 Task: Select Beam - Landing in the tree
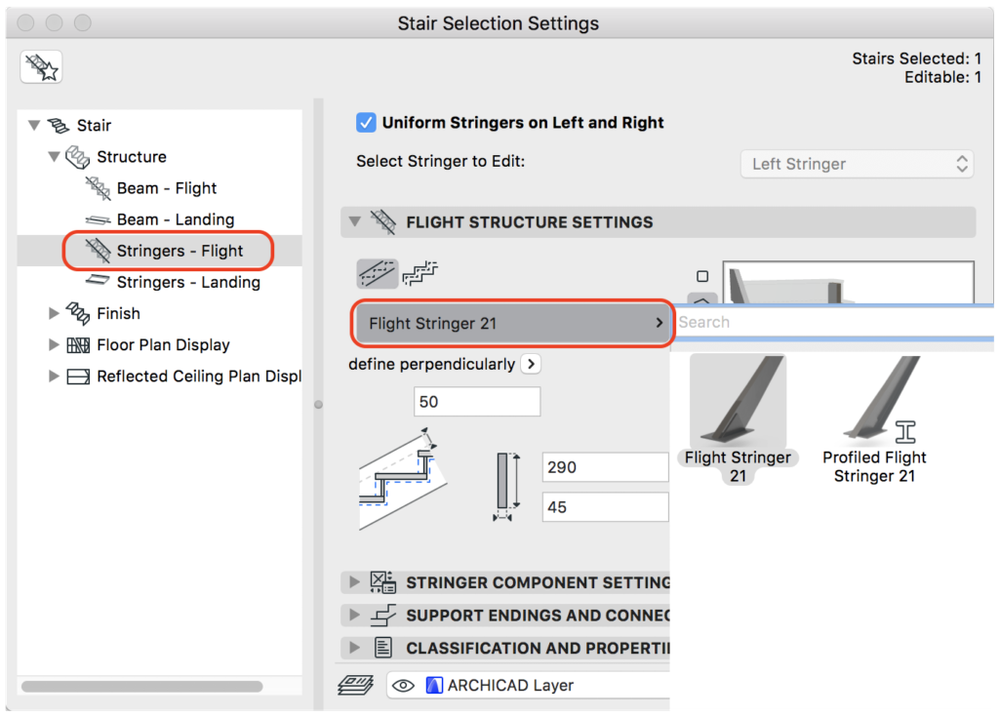(175, 220)
